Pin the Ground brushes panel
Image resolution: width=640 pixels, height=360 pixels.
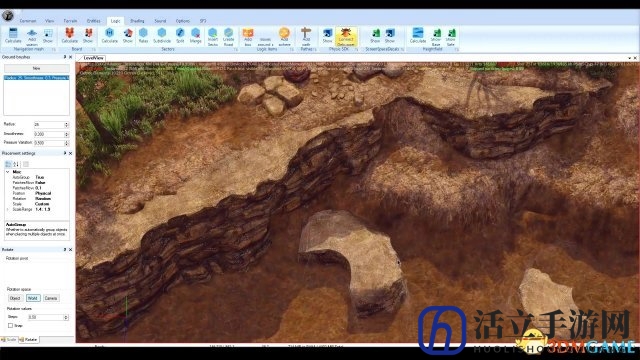pyautogui.click(x=64, y=57)
